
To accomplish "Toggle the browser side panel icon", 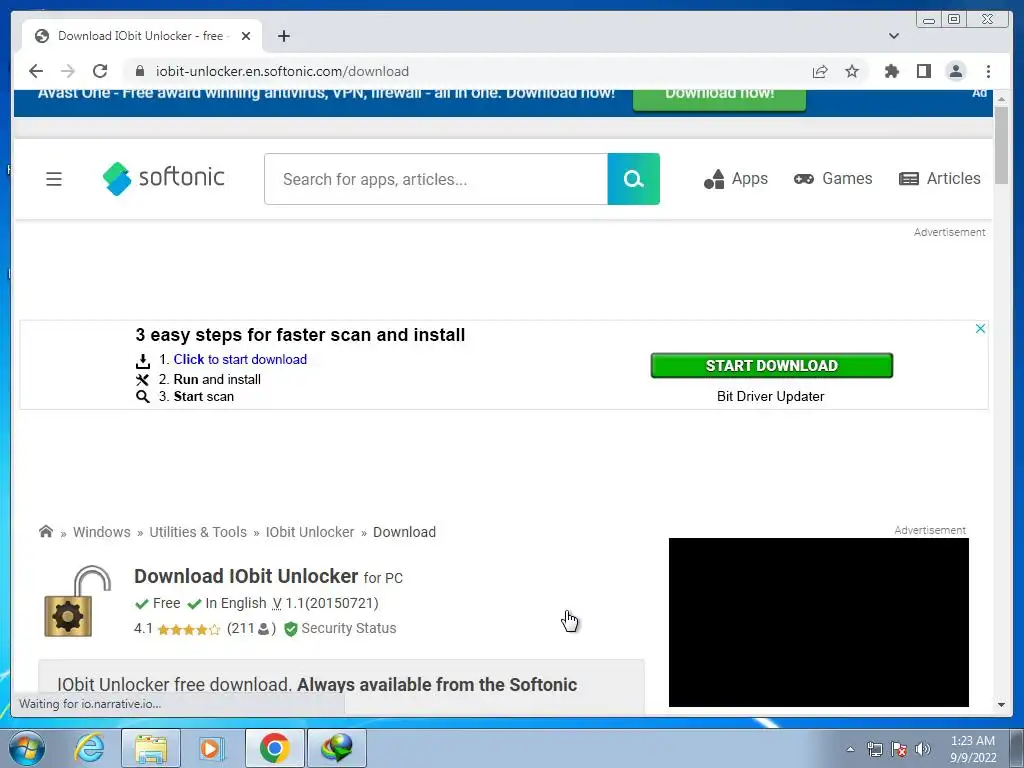I will click(923, 71).
